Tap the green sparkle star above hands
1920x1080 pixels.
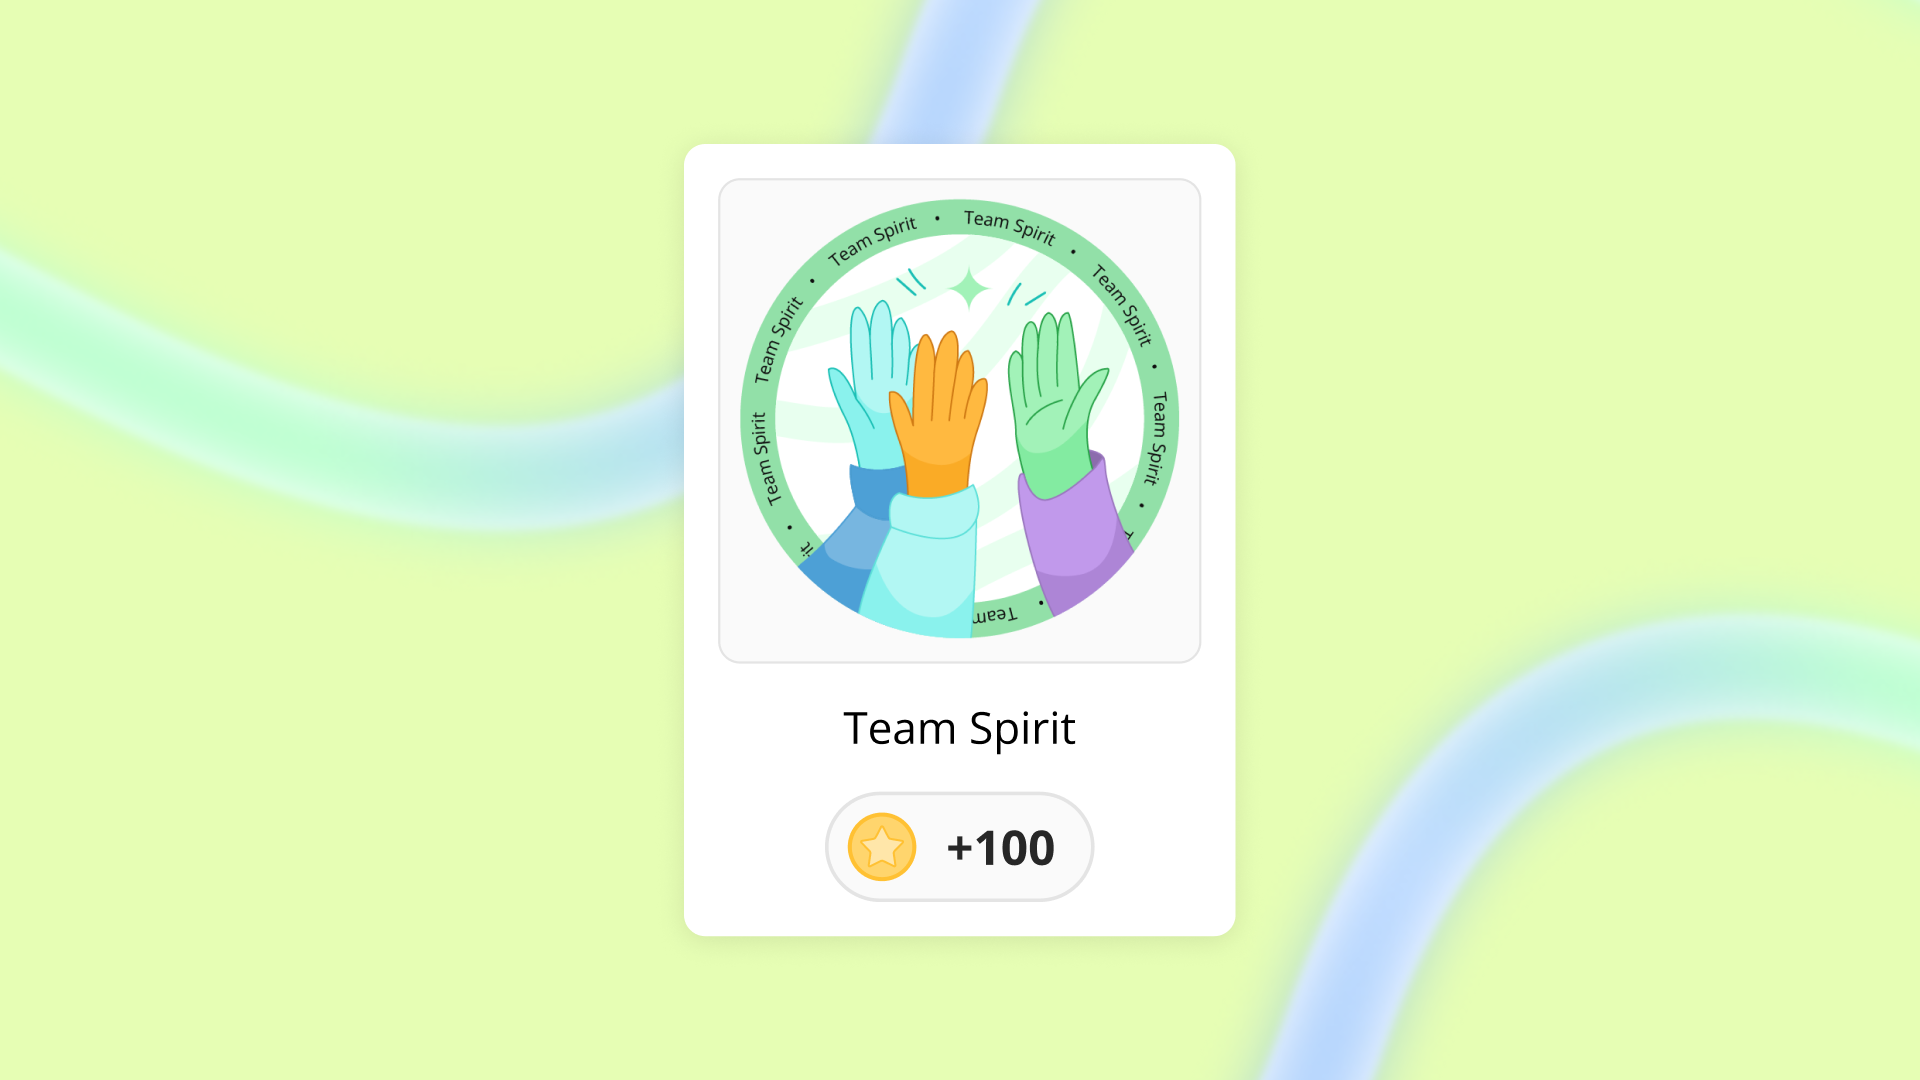[x=969, y=290]
